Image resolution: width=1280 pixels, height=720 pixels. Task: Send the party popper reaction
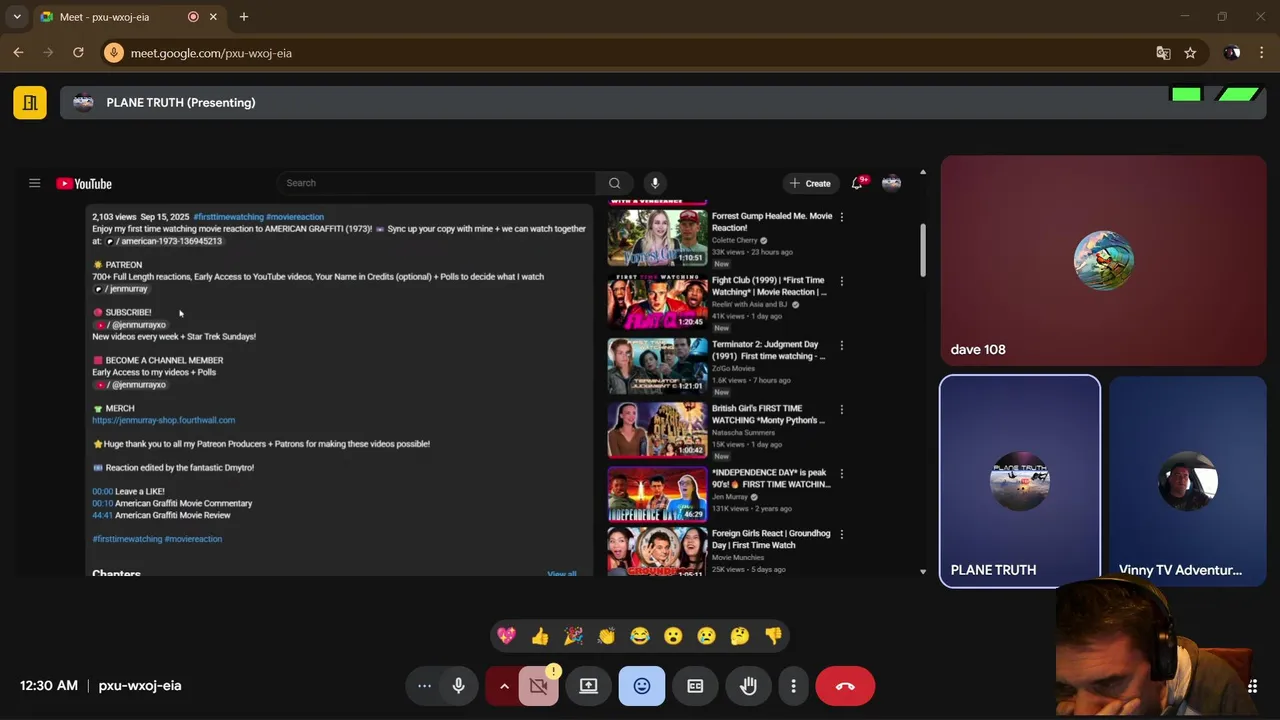coord(573,636)
